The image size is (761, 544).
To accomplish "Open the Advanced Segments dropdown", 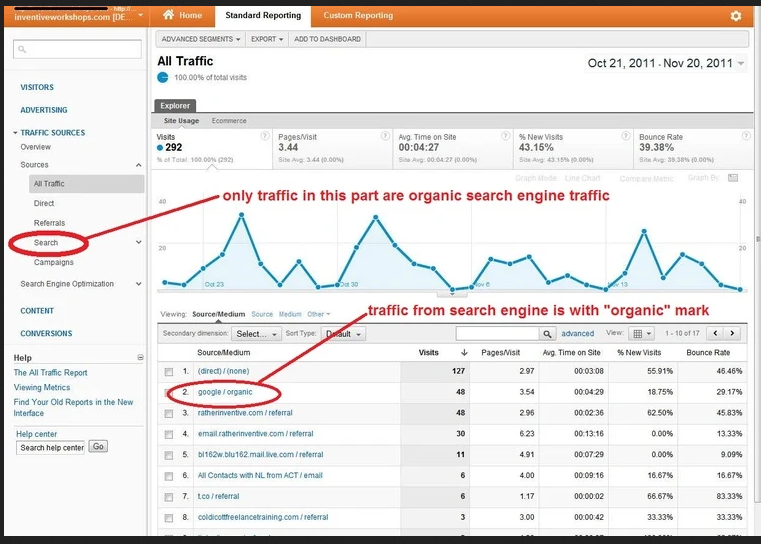I will click(x=201, y=39).
